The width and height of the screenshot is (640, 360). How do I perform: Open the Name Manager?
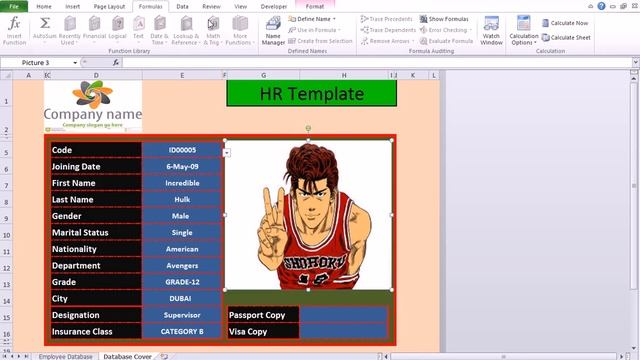point(273,30)
